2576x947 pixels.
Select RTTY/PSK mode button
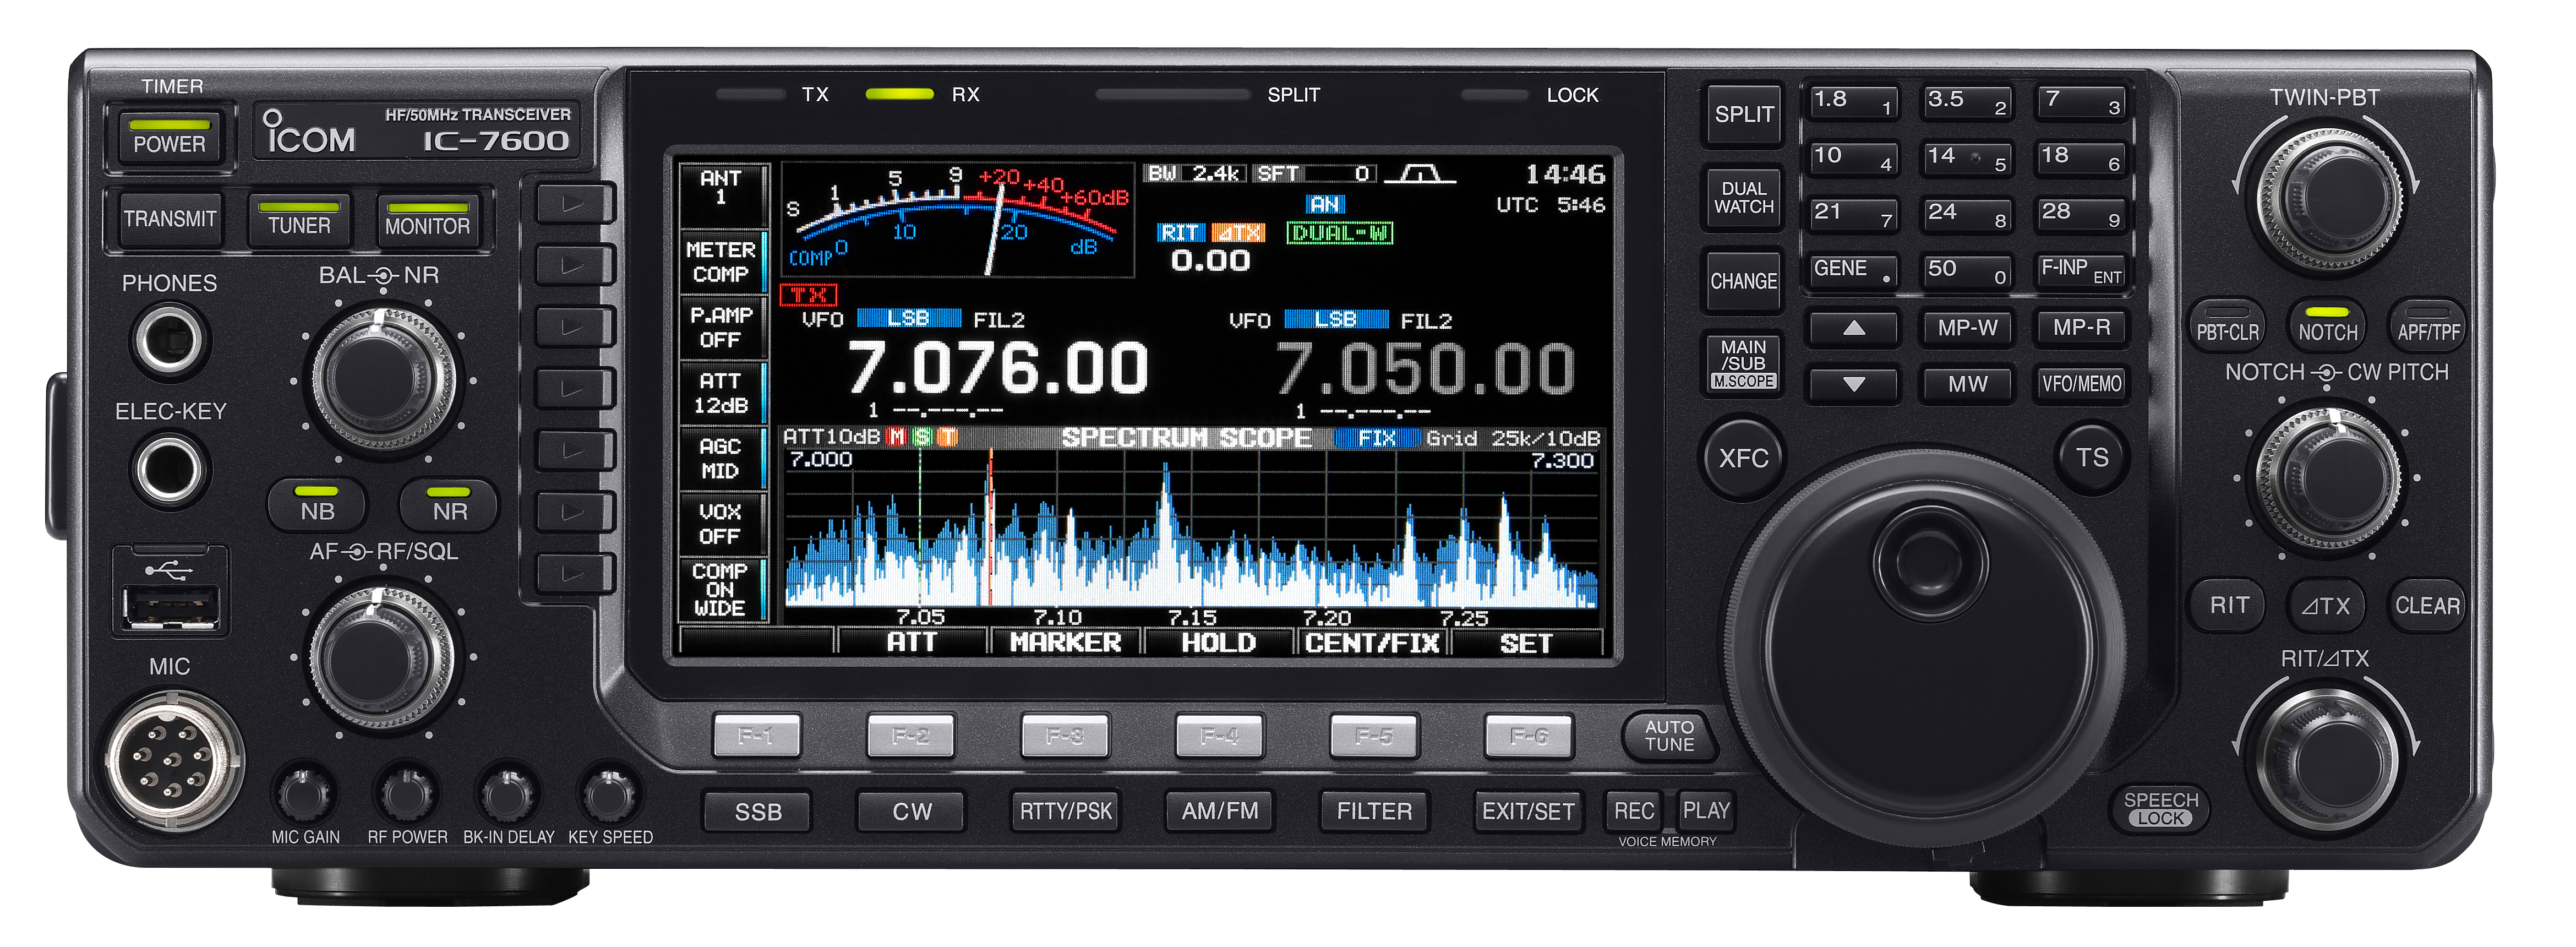1065,812
